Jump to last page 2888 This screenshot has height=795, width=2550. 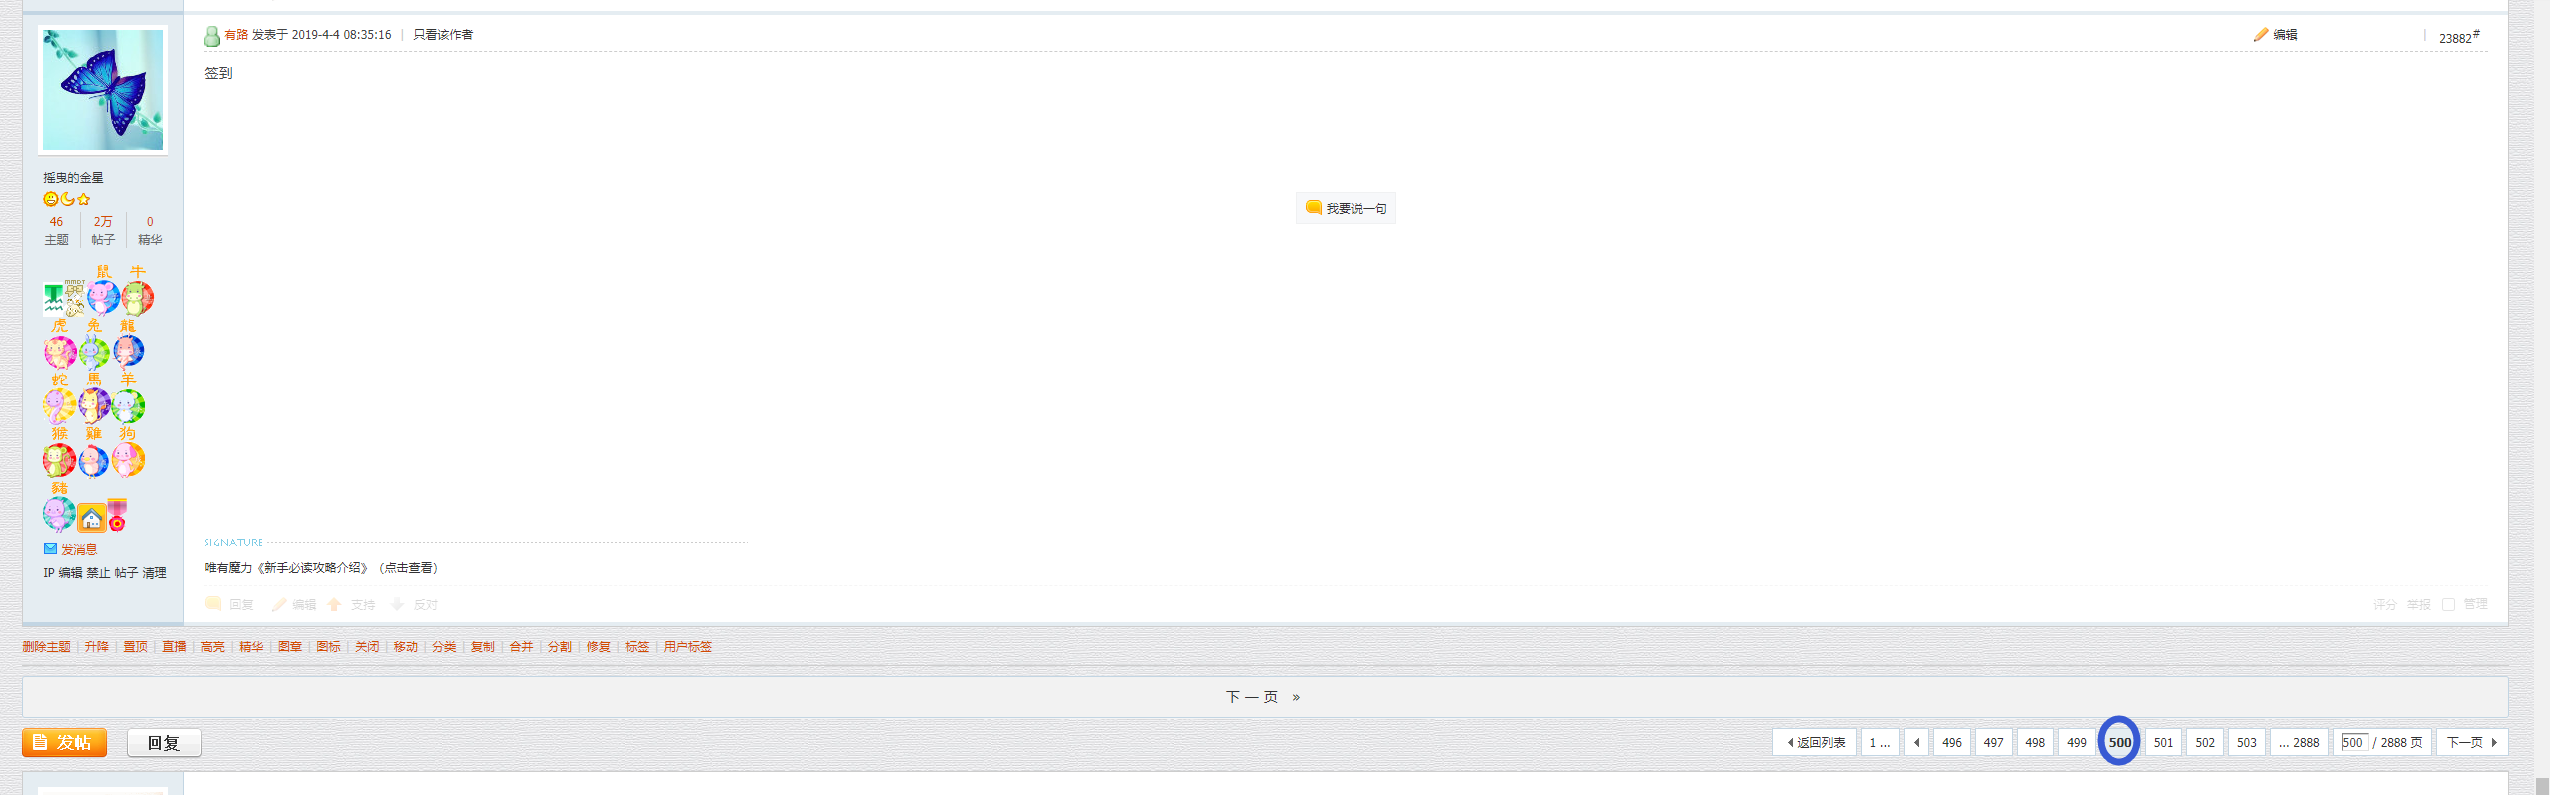(x=2299, y=743)
